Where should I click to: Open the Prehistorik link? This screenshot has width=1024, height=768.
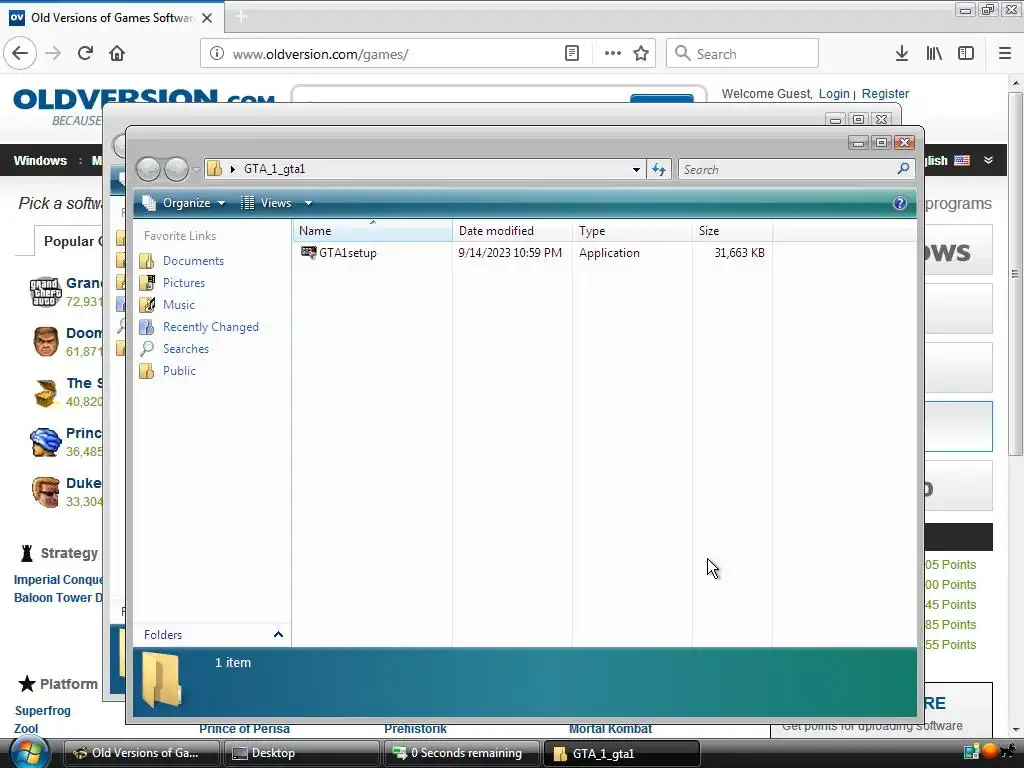[415, 729]
